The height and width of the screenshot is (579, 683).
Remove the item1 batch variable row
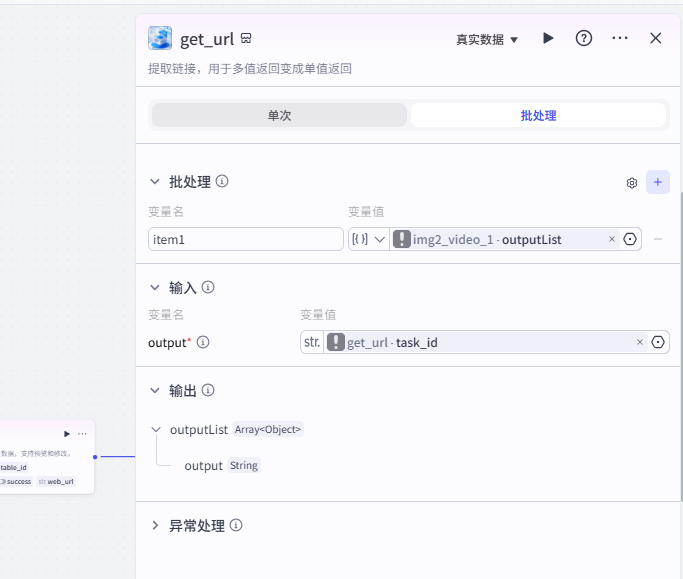tap(658, 240)
